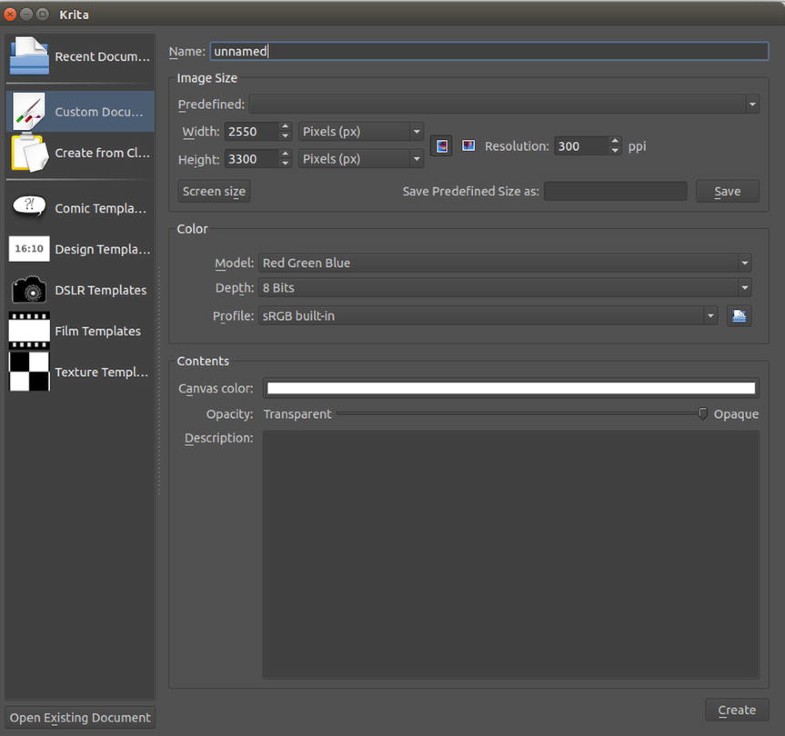Image resolution: width=785 pixels, height=736 pixels.
Task: Increase the Width value with stepper
Action: pyautogui.click(x=285, y=127)
